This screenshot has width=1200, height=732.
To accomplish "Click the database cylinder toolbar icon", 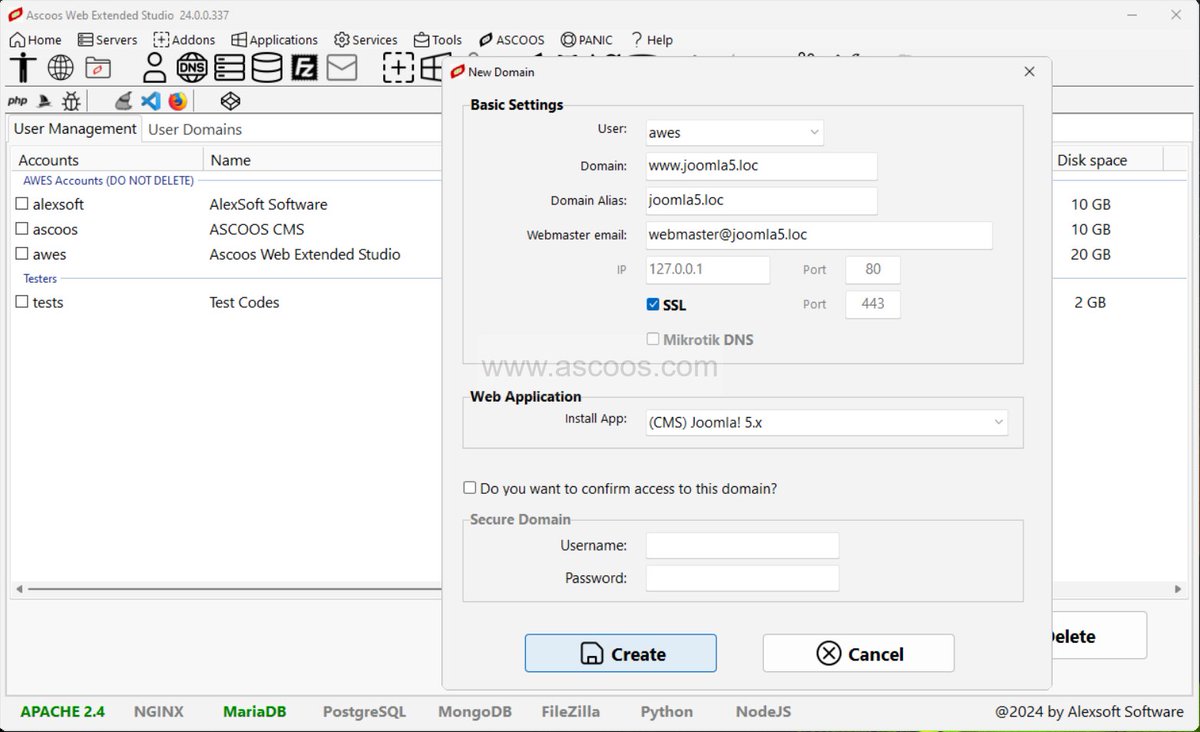I will 267,68.
